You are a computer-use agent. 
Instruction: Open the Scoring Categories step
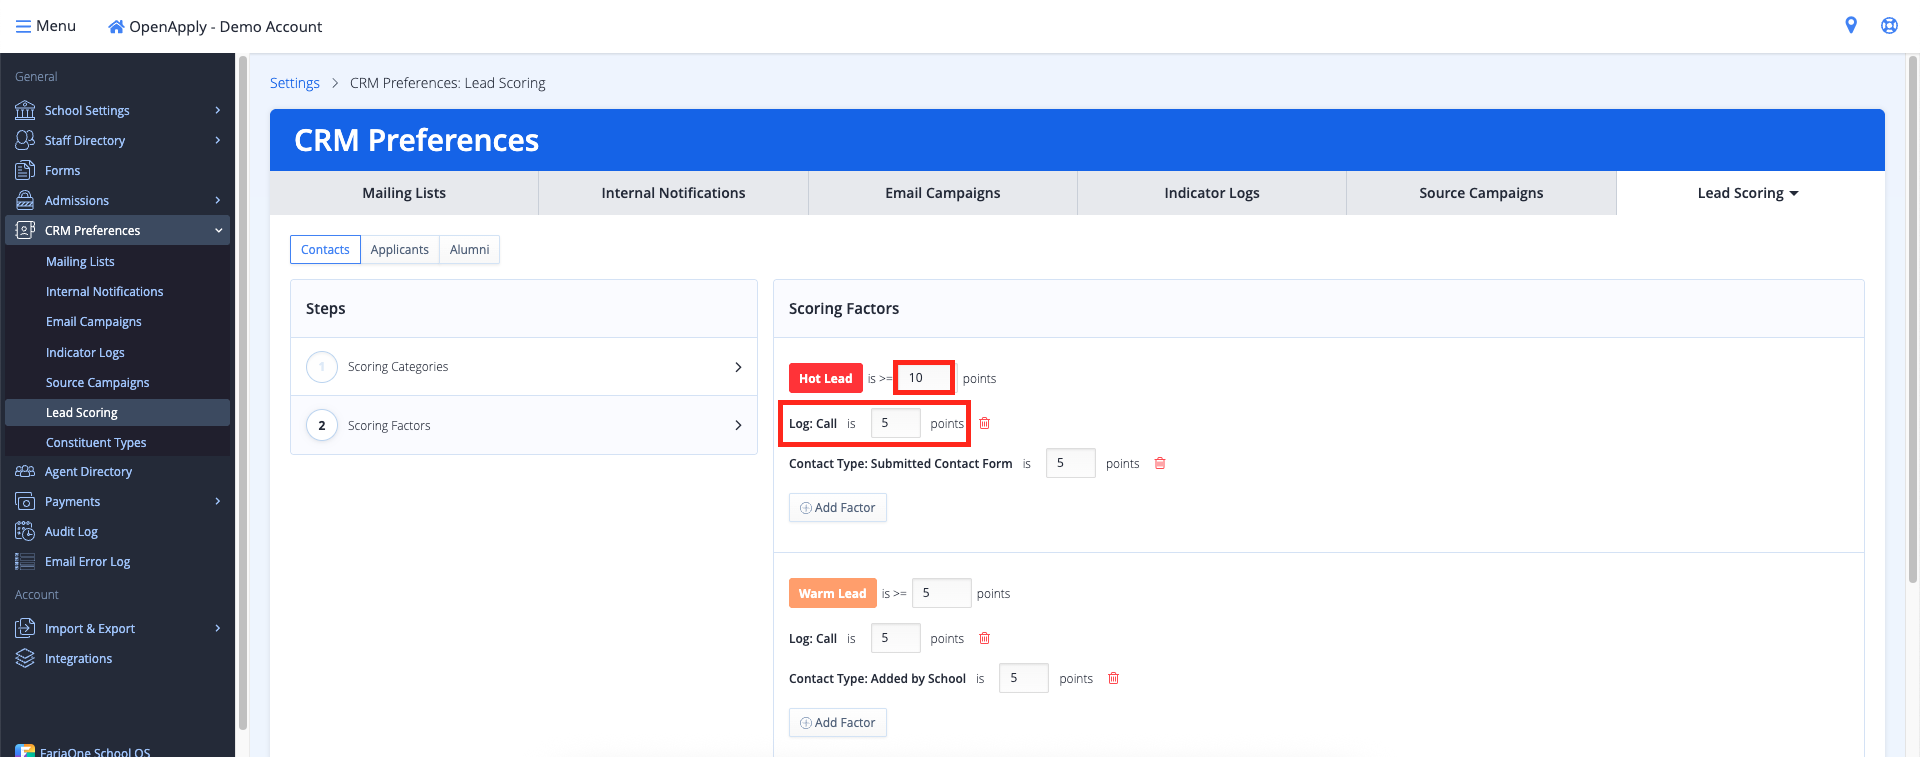click(x=523, y=367)
